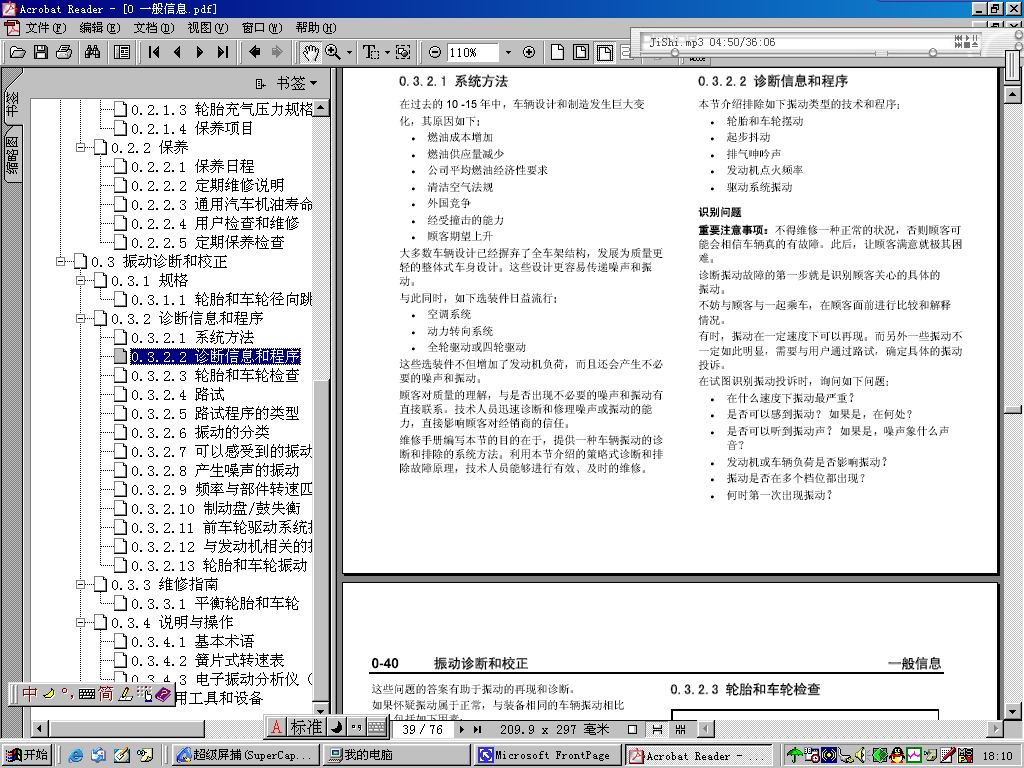Viewport: 1024px width, 768px height.
Task: Collapse the 0.3.4 说明与操作 bookmark node
Action: [80, 622]
